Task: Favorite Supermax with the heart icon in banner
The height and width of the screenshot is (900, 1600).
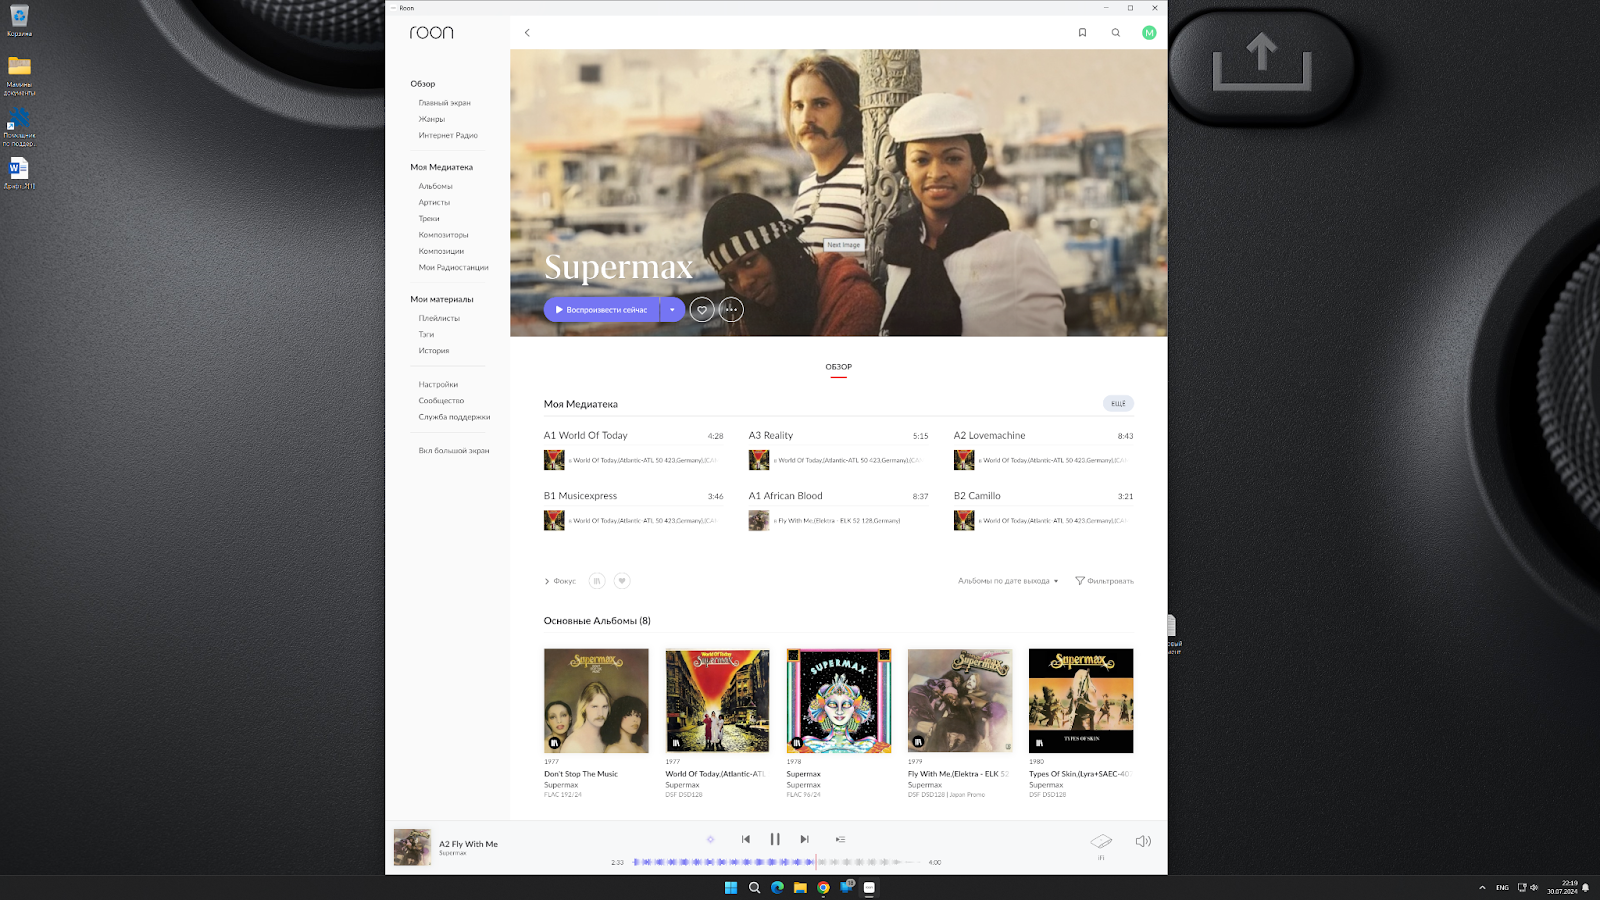Action: 702,310
